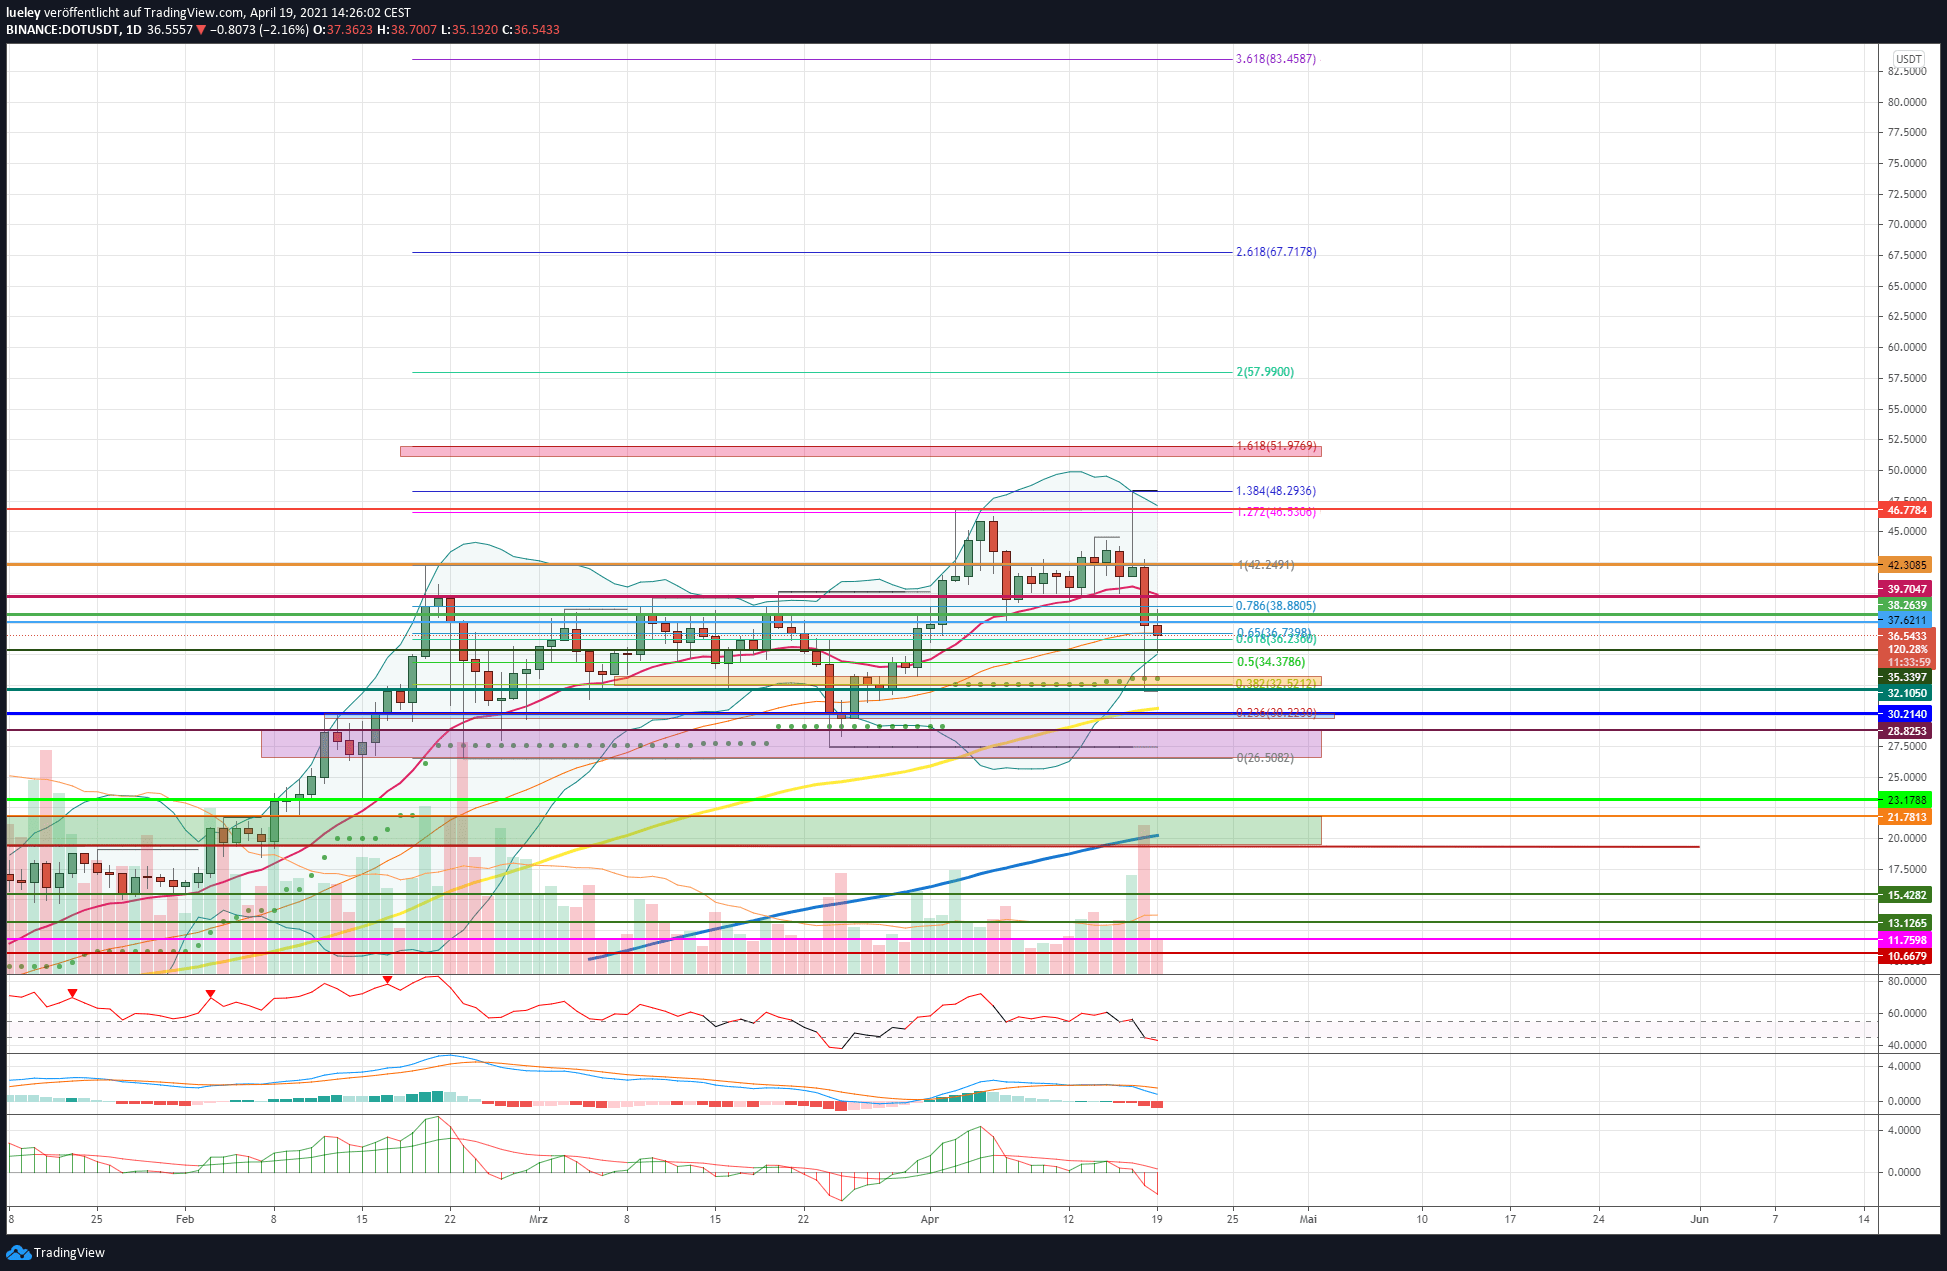Click the red 46.7784 price tag

(x=1907, y=510)
